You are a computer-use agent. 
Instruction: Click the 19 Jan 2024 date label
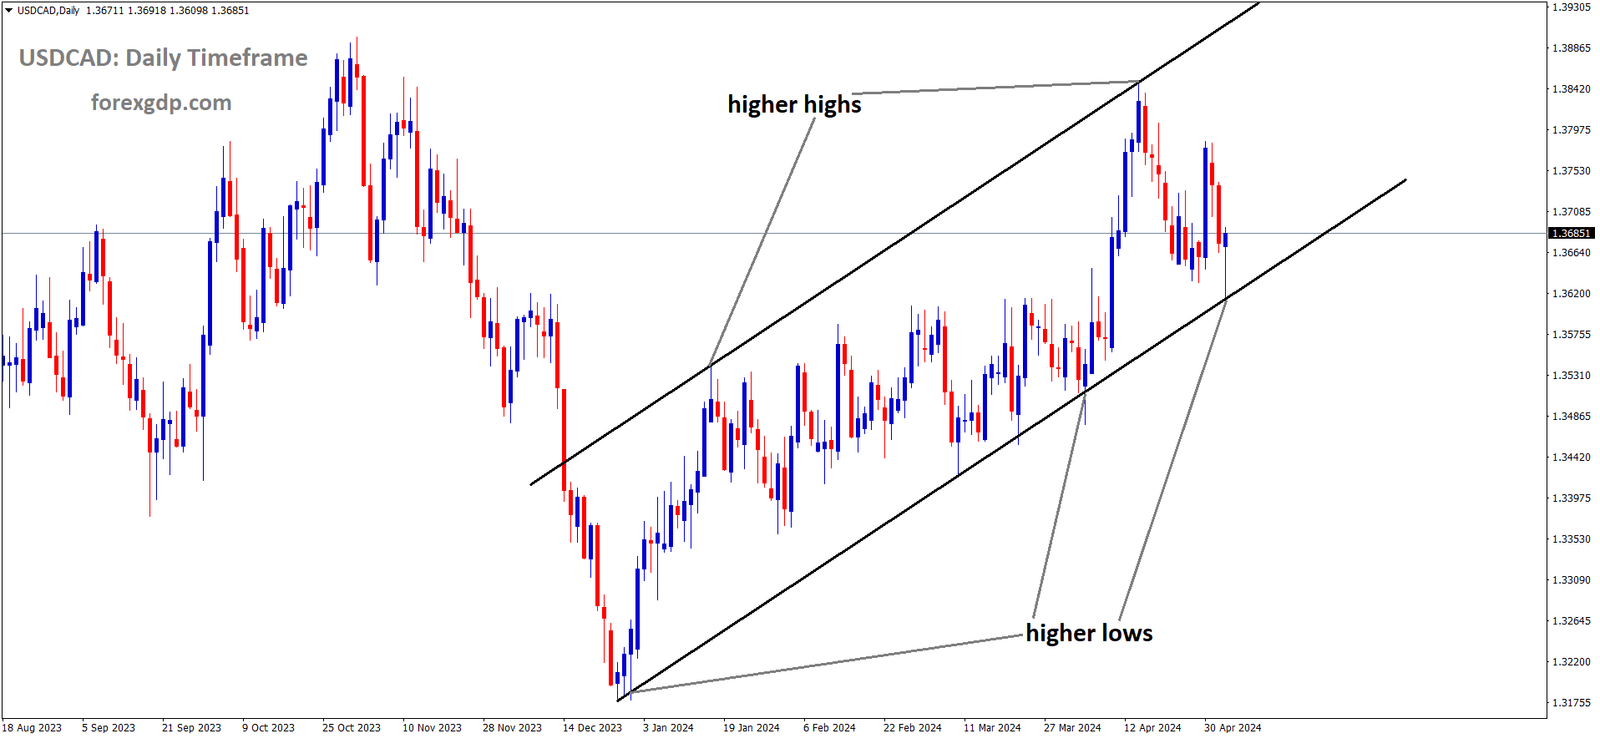(752, 728)
